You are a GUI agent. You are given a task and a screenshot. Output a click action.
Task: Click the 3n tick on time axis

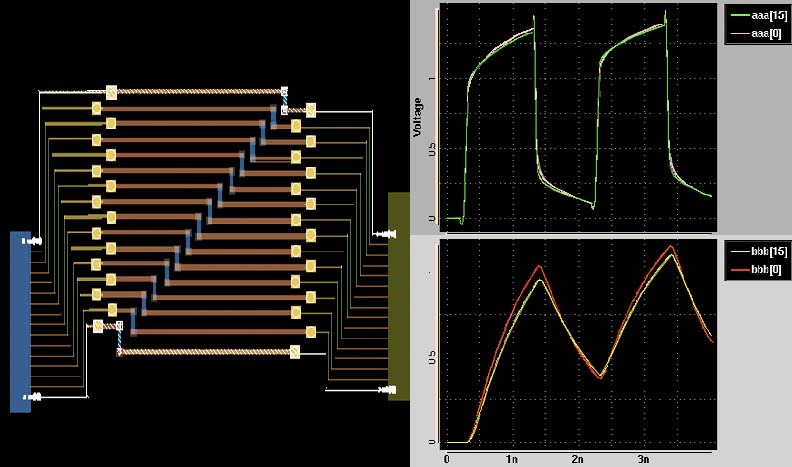click(642, 458)
